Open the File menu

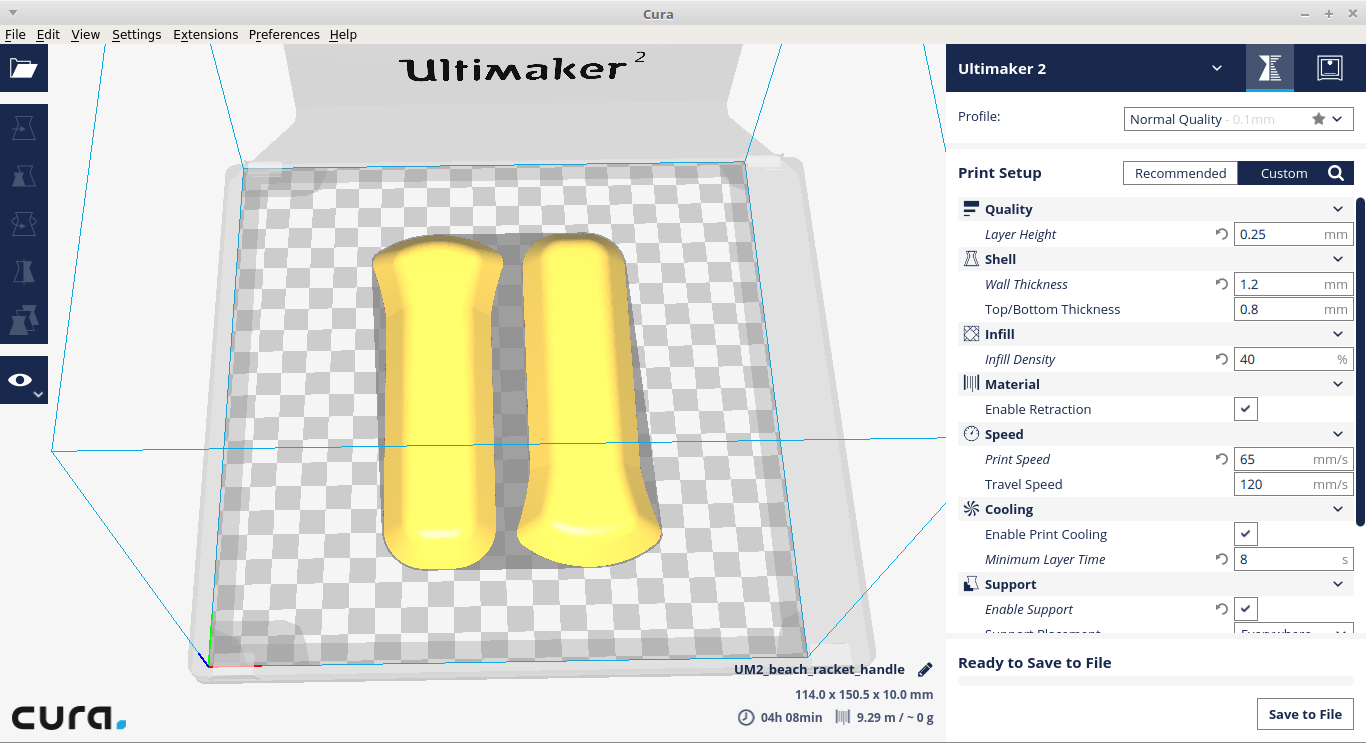click(15, 34)
